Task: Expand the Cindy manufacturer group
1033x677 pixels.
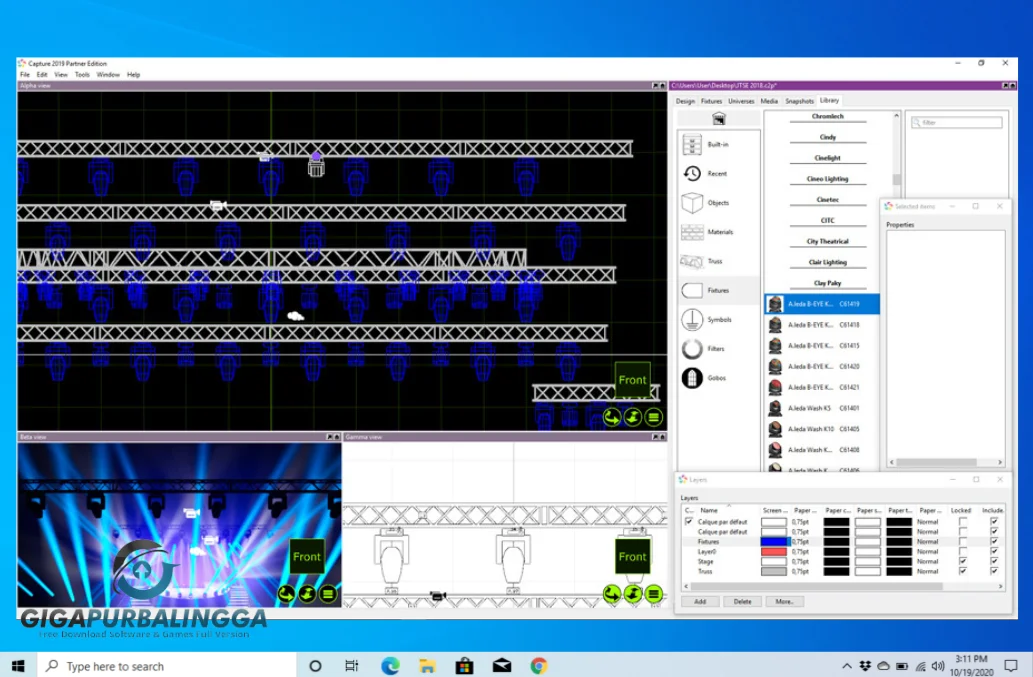Action: pyautogui.click(x=827, y=137)
